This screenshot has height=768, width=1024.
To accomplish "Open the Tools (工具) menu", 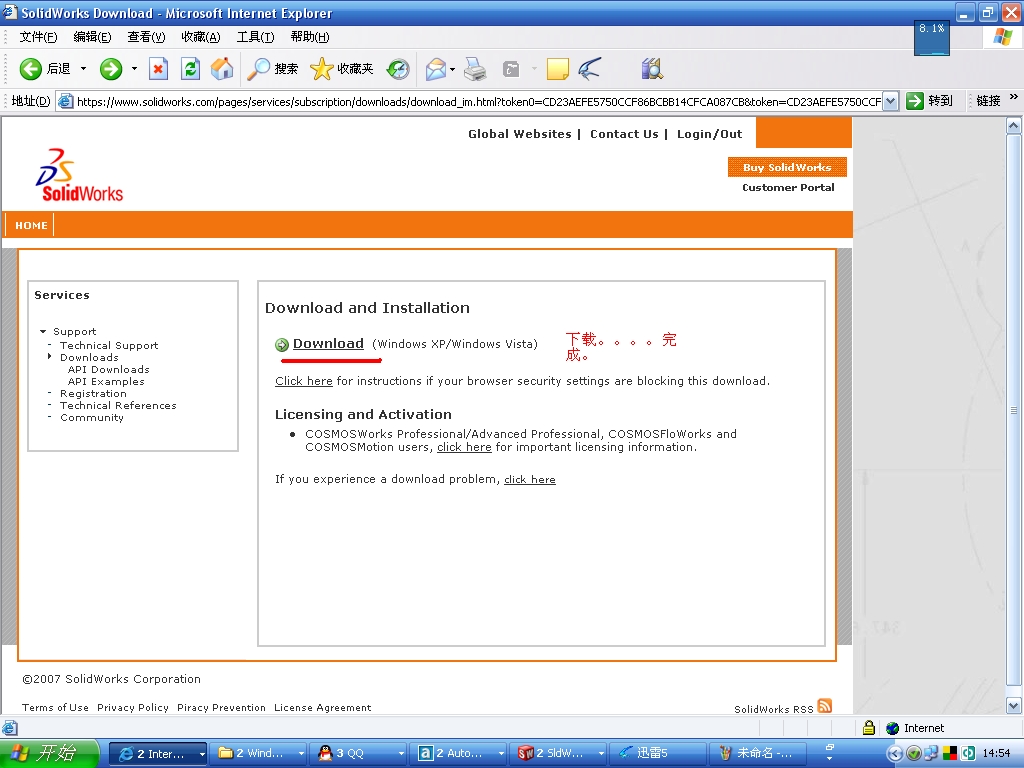I will (x=255, y=37).
